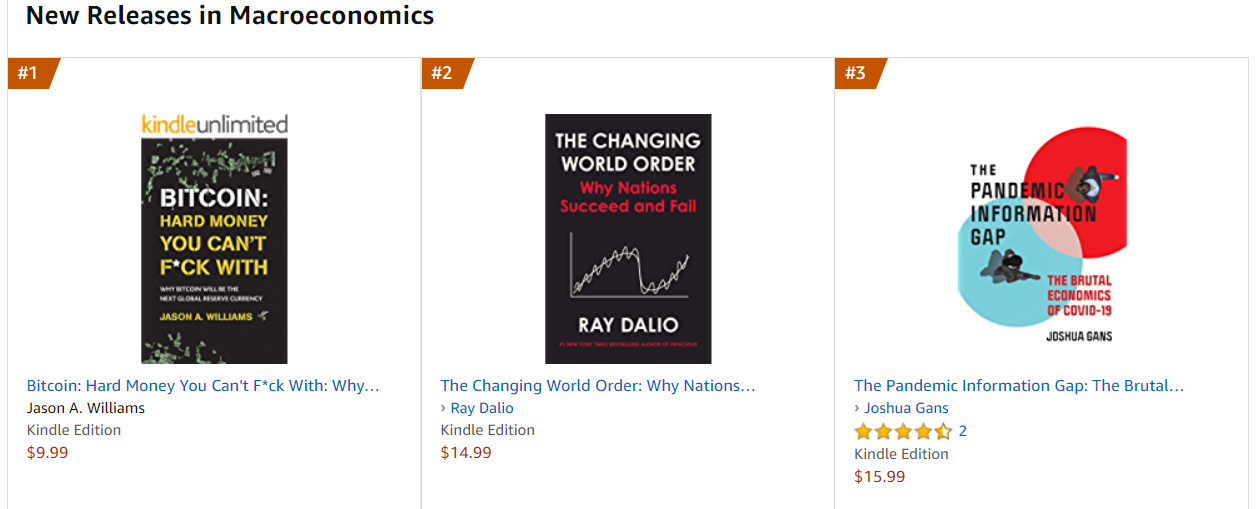Visit the Ray Dalio author page
Screen dimensions: 1256x509
tap(482, 408)
